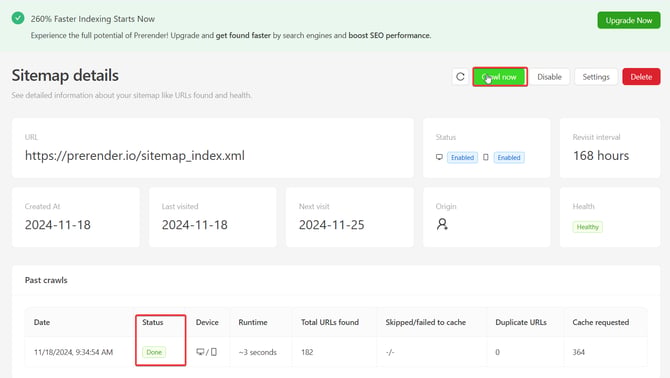Click the Device column header
This screenshot has height=378, width=670.
[x=207, y=322]
